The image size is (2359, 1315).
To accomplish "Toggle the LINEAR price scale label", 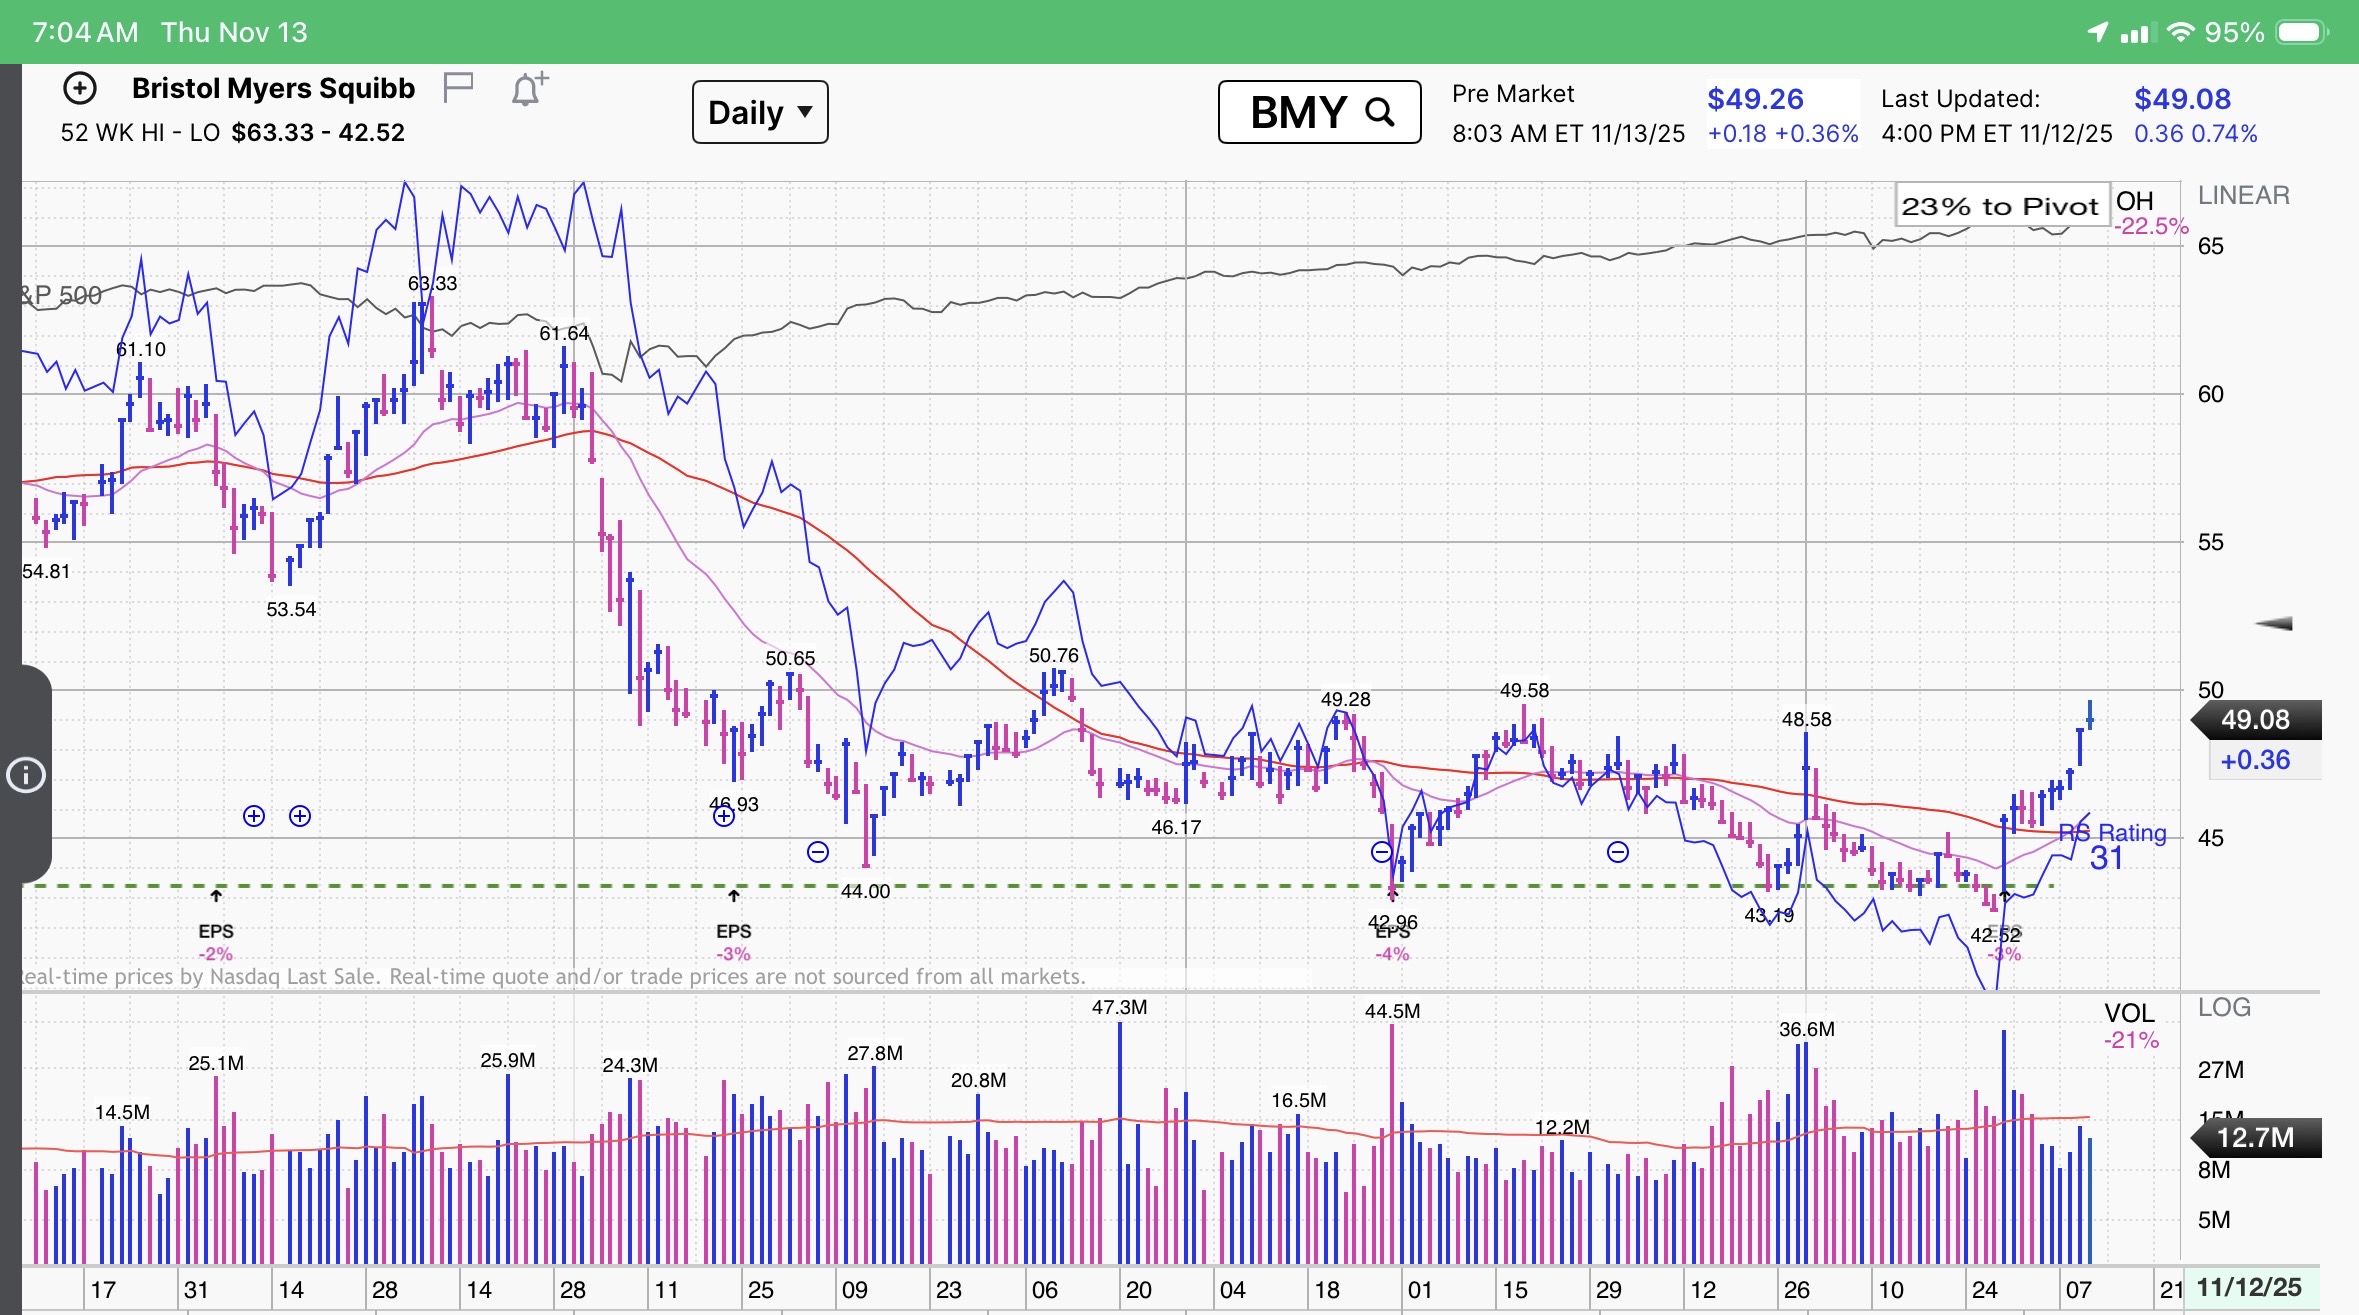I will (x=2243, y=195).
